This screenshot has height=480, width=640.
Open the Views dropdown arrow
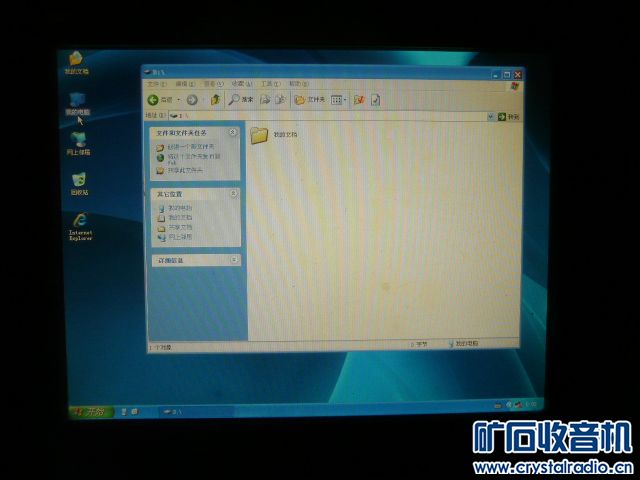tap(345, 100)
